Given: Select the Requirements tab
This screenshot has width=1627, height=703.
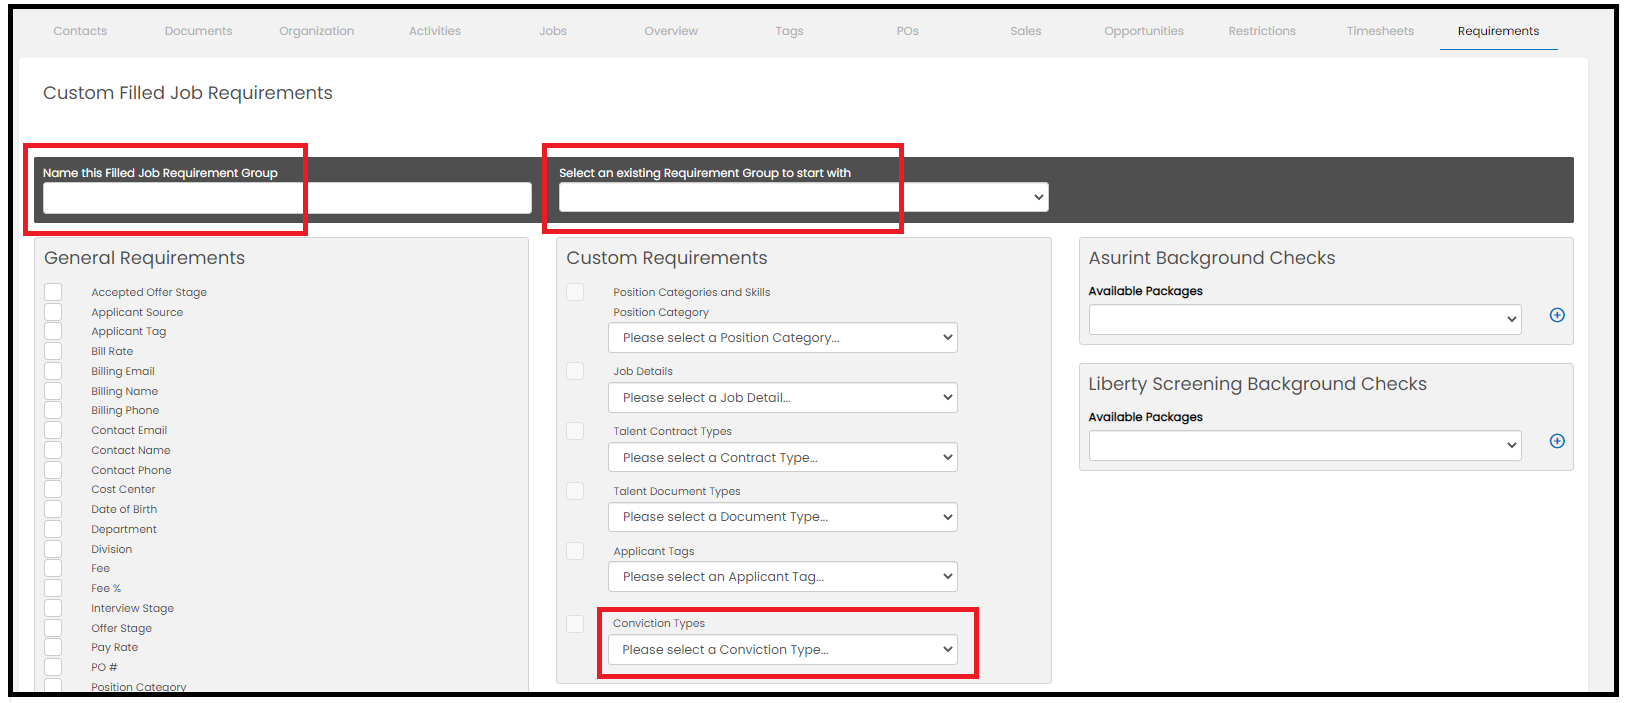Looking at the screenshot, I should tap(1498, 31).
